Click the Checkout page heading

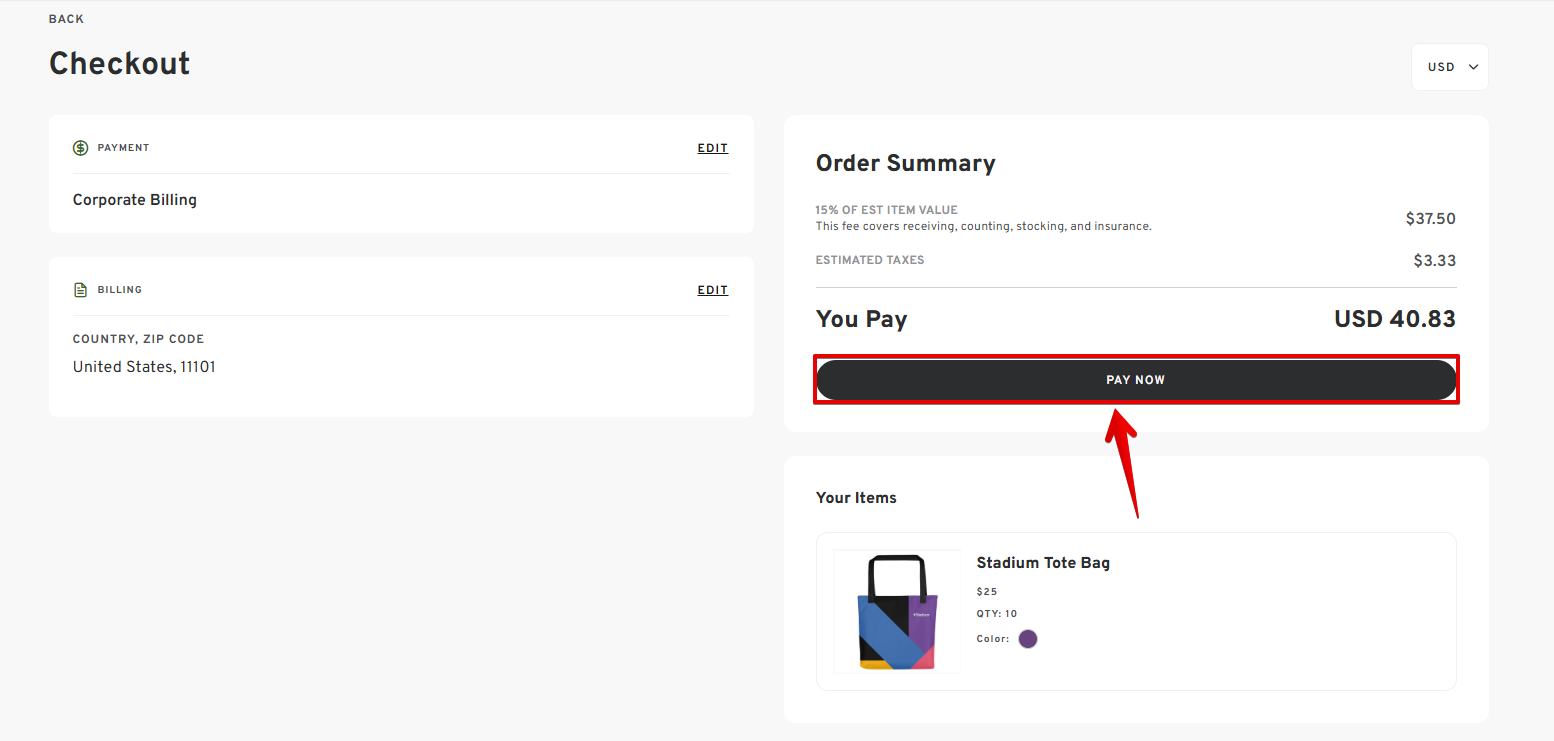click(120, 63)
